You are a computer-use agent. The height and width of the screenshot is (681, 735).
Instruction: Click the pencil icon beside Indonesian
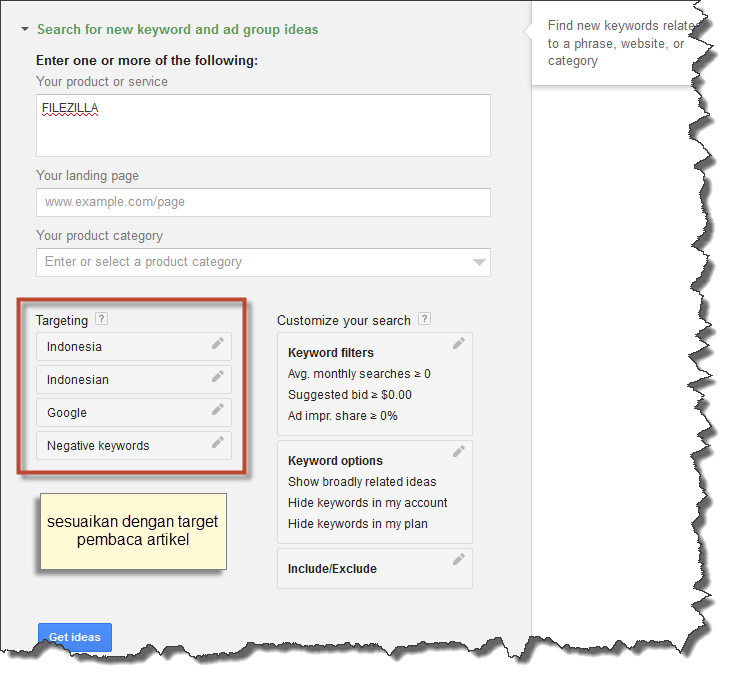[217, 377]
